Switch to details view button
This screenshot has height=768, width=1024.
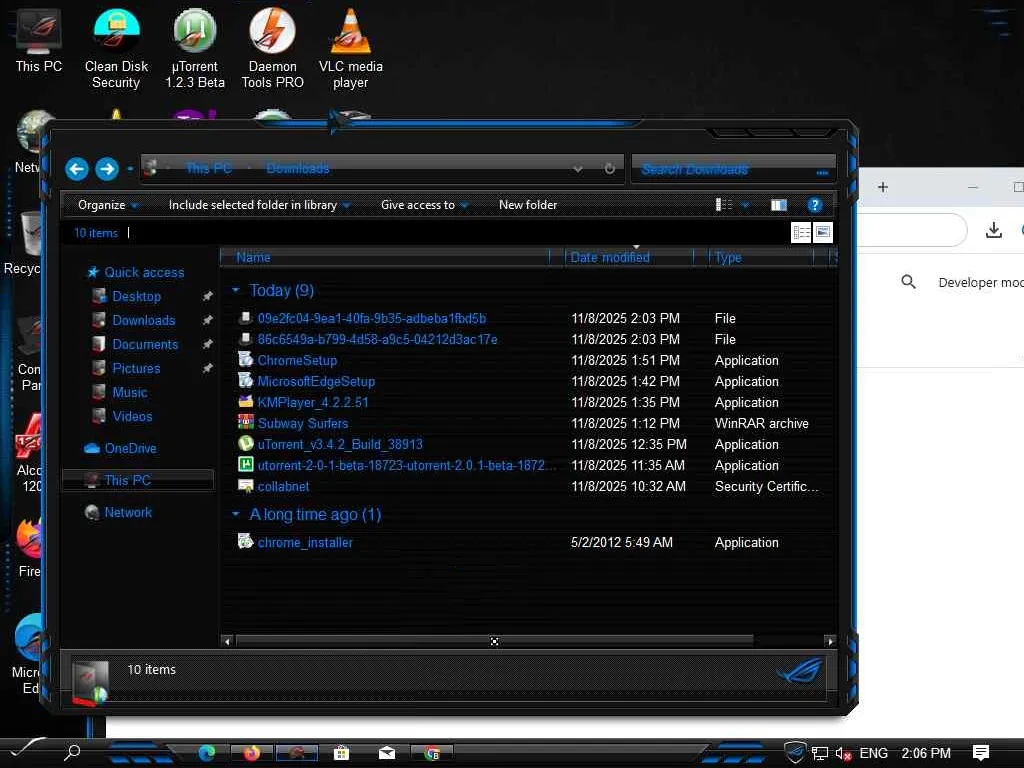tap(801, 232)
